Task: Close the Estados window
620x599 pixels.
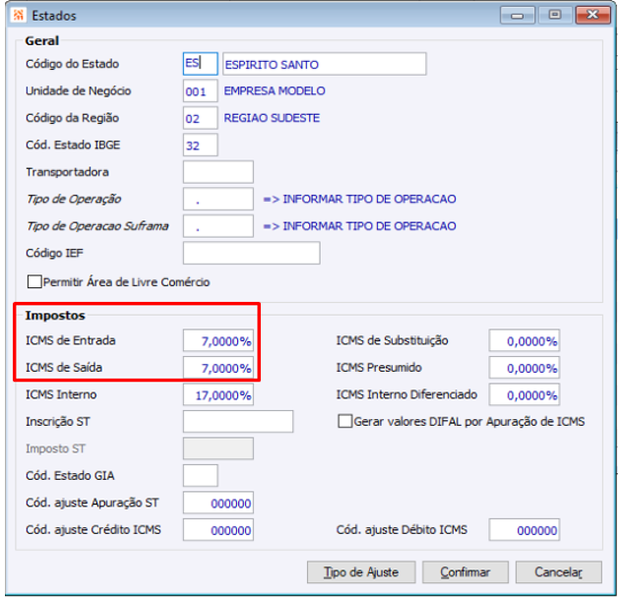Action: point(592,15)
